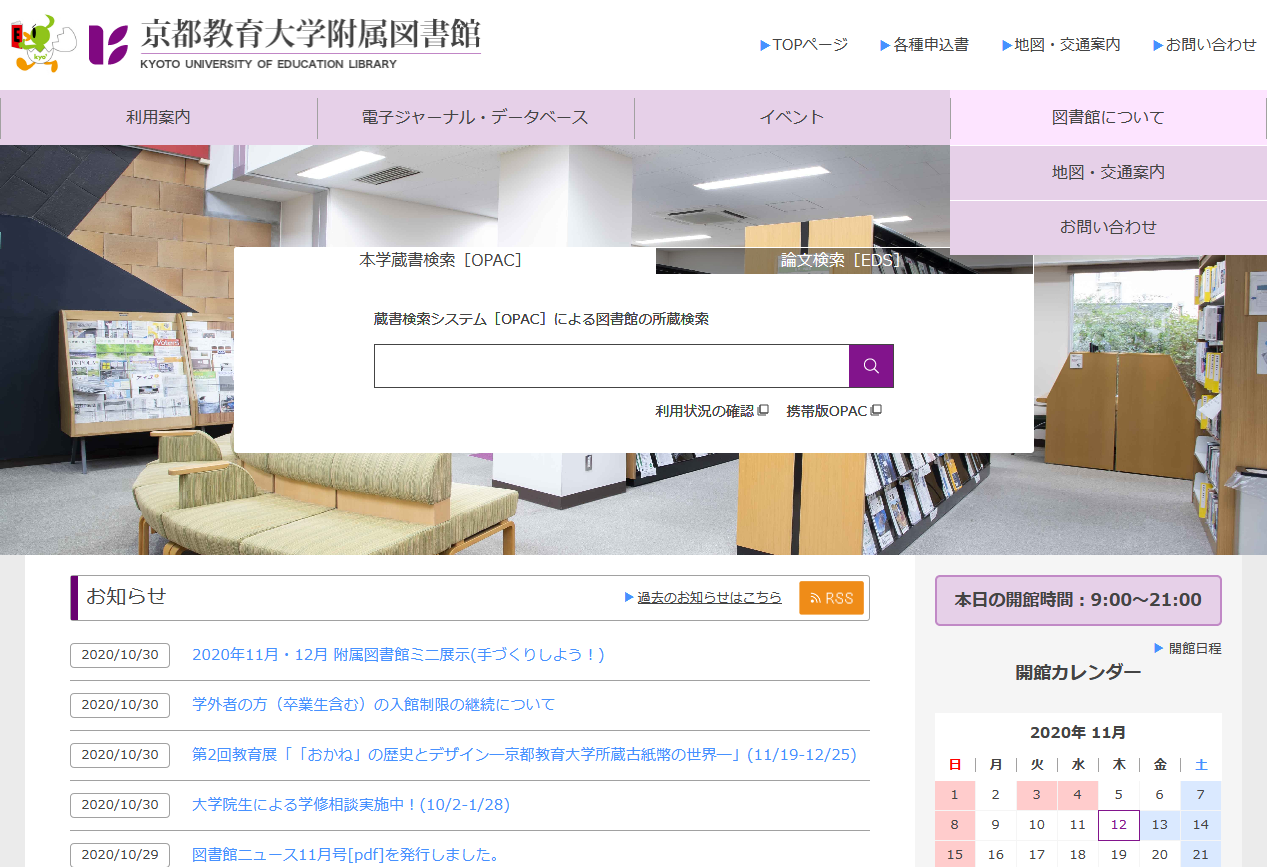
Task: Click the magnifying glass search button
Action: 871,366
